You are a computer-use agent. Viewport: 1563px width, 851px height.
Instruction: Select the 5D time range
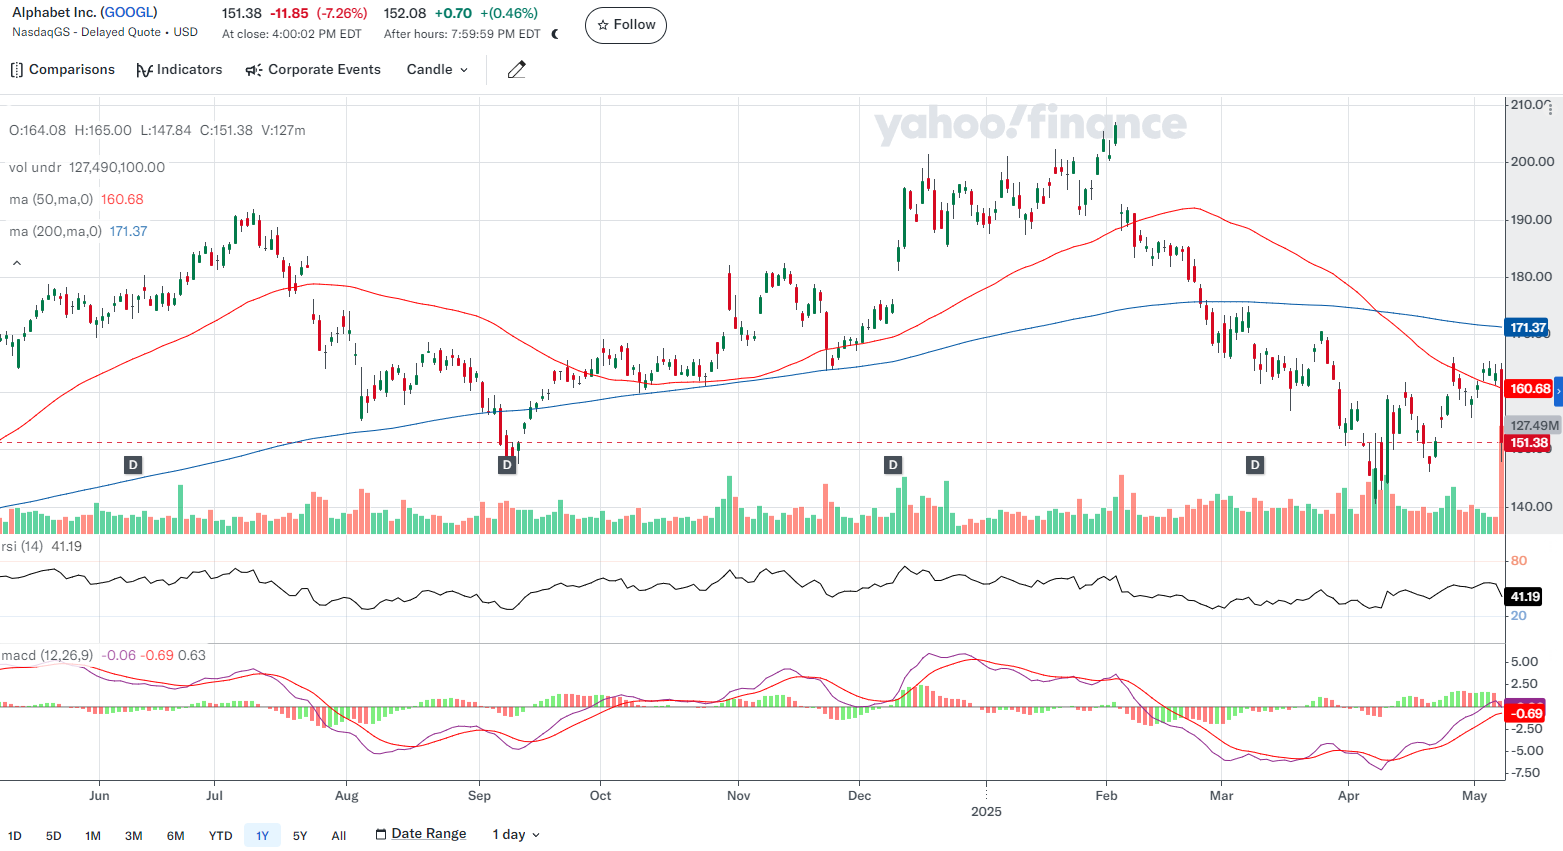(x=54, y=836)
